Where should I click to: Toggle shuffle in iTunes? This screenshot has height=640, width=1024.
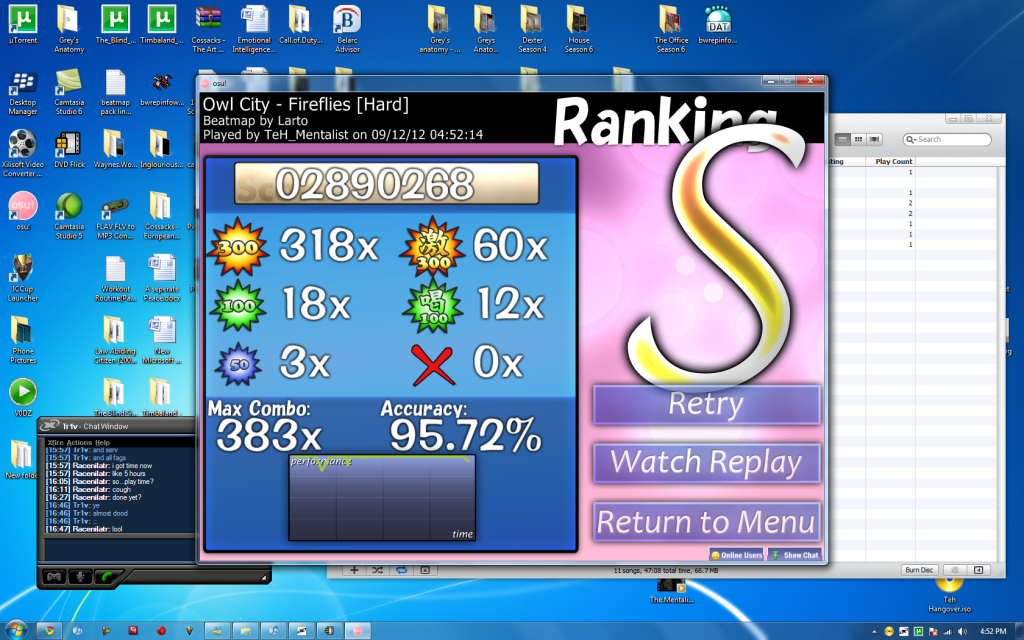(377, 570)
